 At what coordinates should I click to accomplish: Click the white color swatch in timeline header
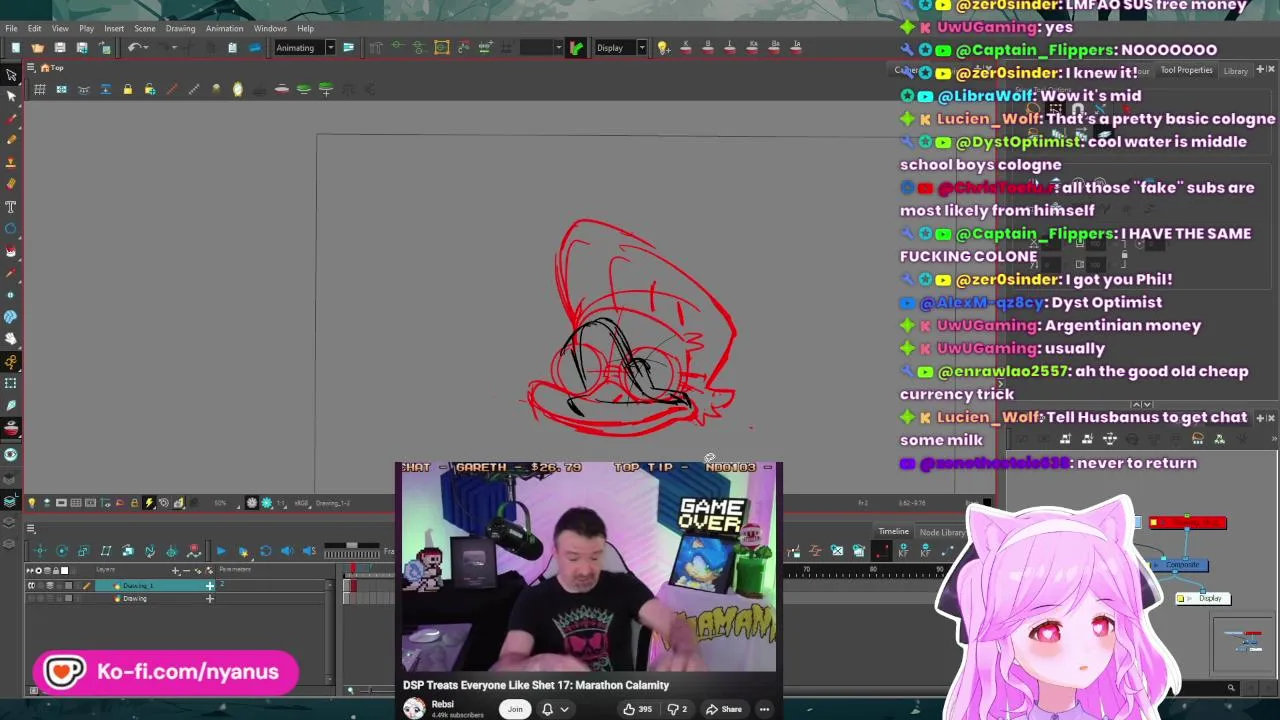[x=65, y=571]
